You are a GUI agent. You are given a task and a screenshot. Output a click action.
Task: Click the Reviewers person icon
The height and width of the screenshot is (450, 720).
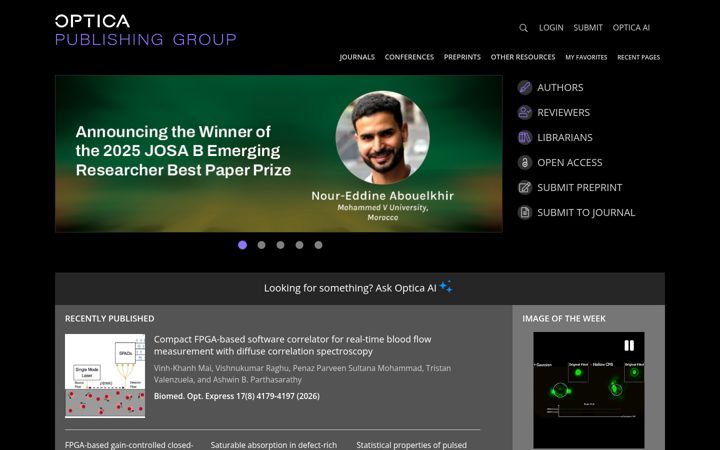click(x=525, y=112)
